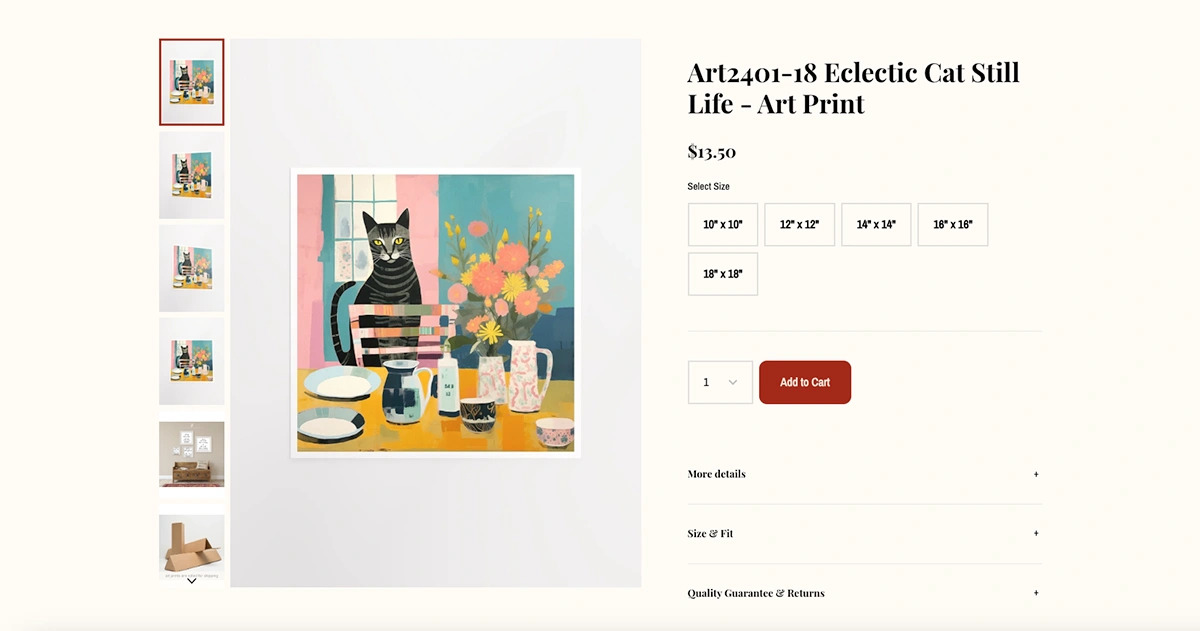Choose the 18" x 18" print size

pos(723,274)
